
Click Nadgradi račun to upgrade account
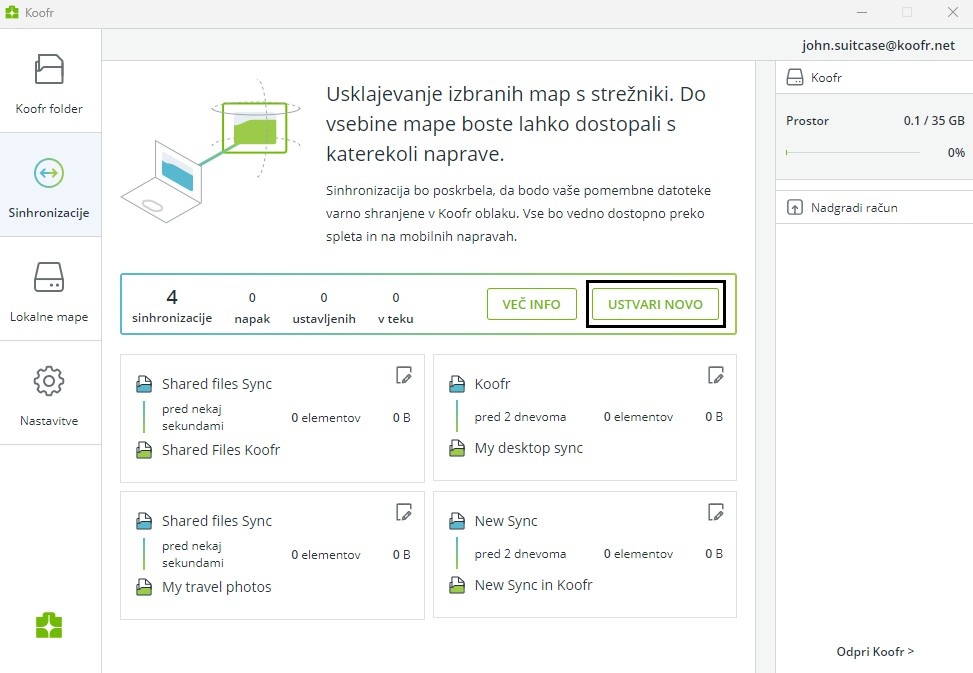tap(854, 207)
